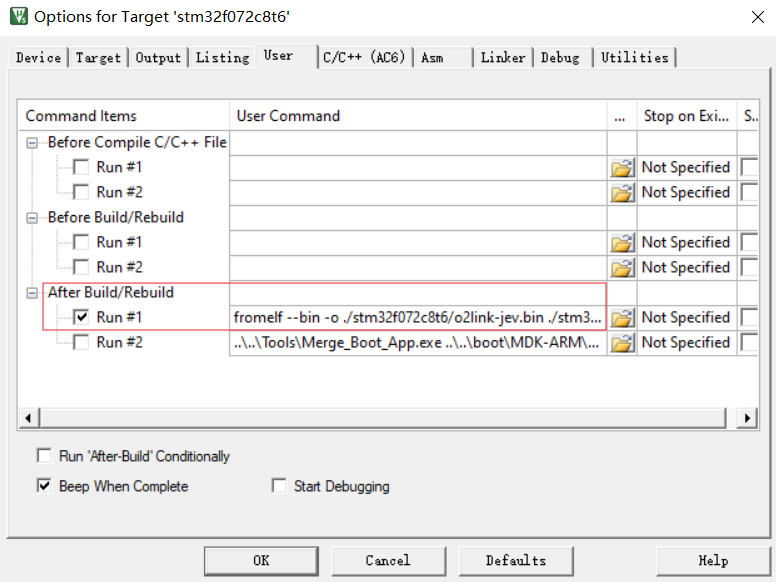This screenshot has width=776, height=582.
Task: Confirm options with OK button
Action: coord(261,561)
